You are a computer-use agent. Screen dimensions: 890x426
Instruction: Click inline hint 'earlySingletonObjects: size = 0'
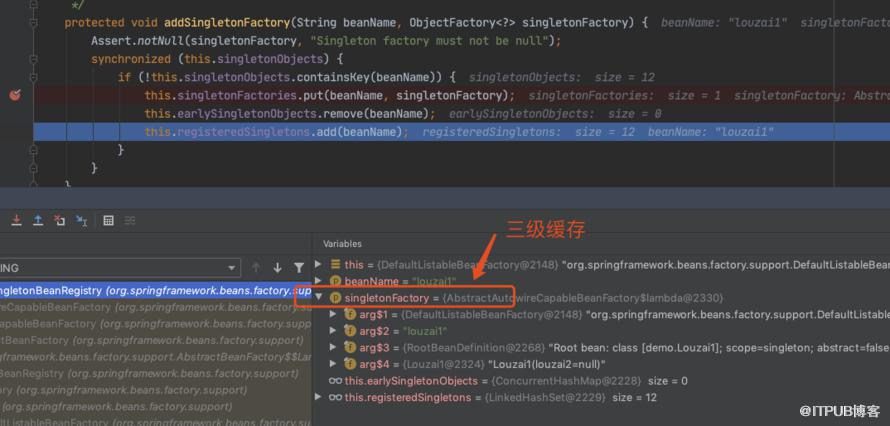click(x=555, y=113)
